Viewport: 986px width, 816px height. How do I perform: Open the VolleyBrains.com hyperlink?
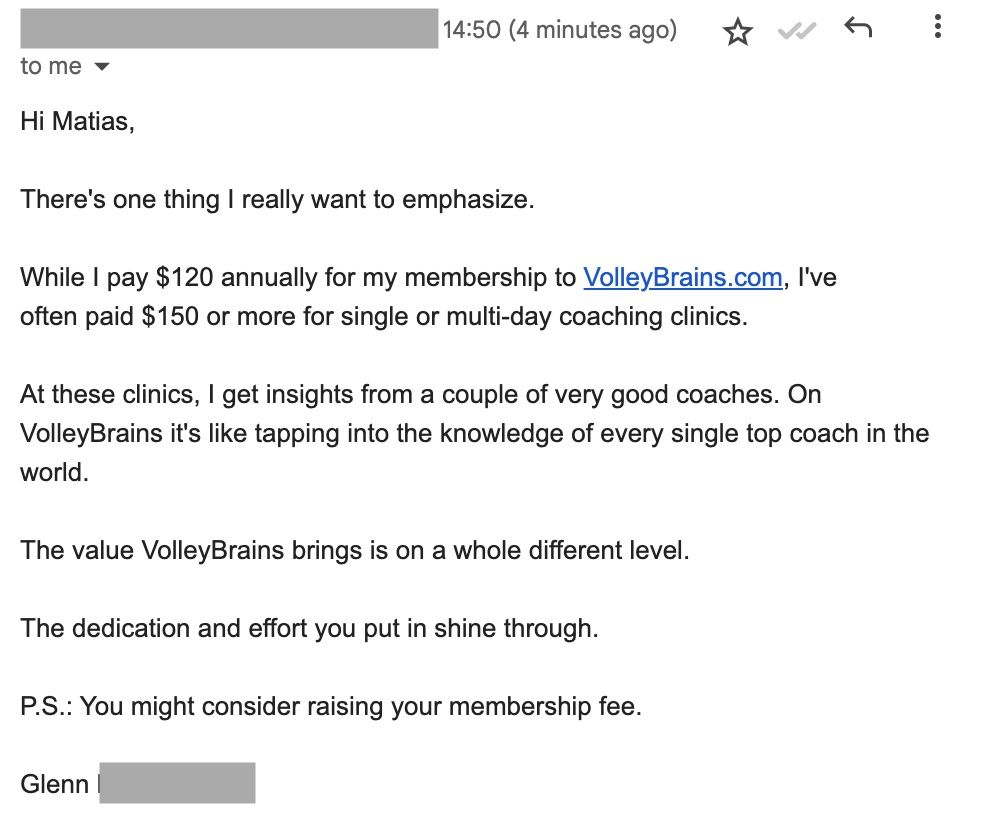[683, 277]
